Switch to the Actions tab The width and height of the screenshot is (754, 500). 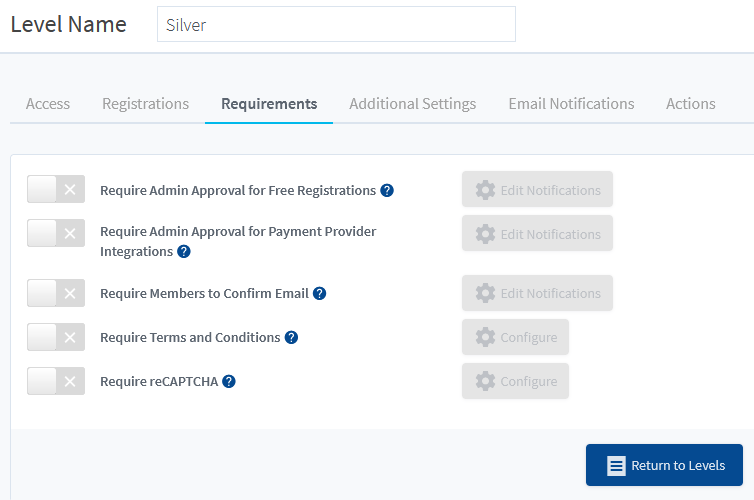point(691,104)
